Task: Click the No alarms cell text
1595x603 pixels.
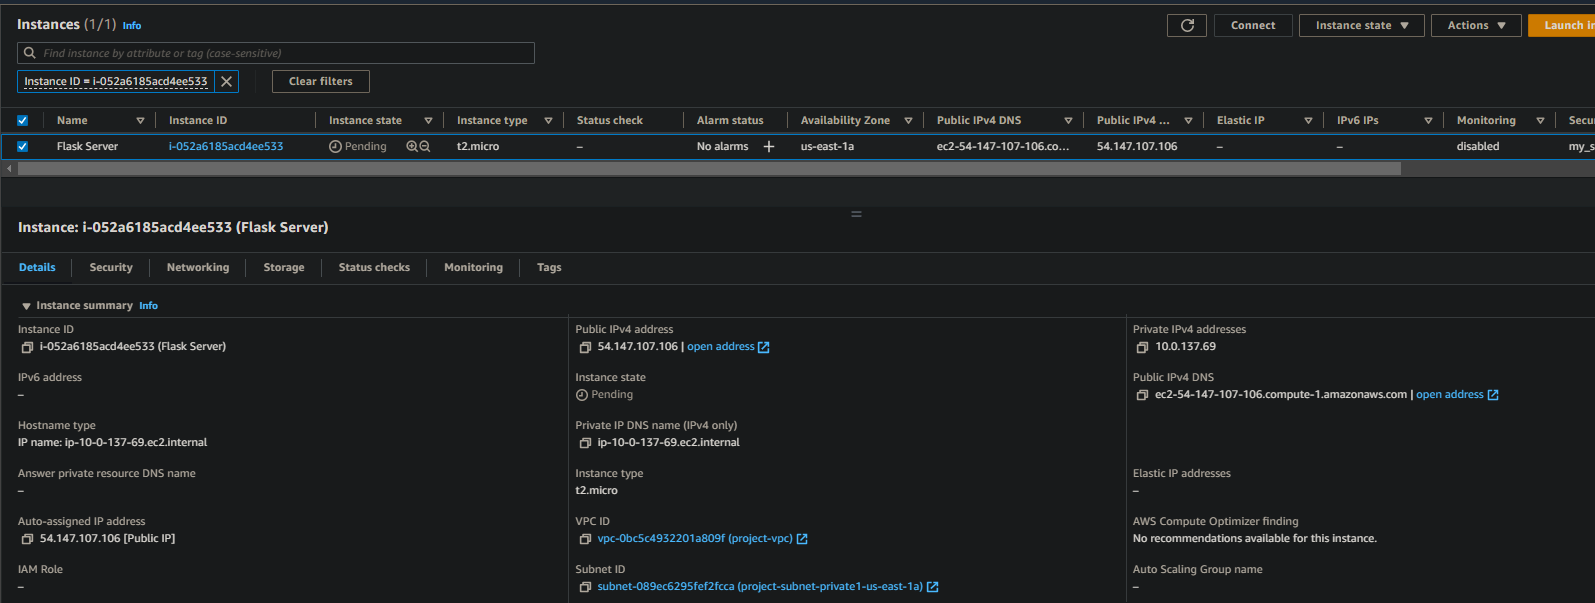Action: pos(723,147)
